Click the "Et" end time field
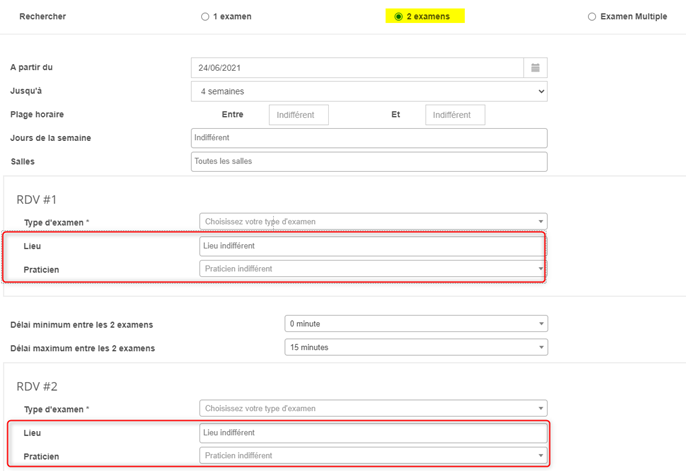Image resolution: width=686 pixels, height=471 pixels. pyautogui.click(x=454, y=115)
